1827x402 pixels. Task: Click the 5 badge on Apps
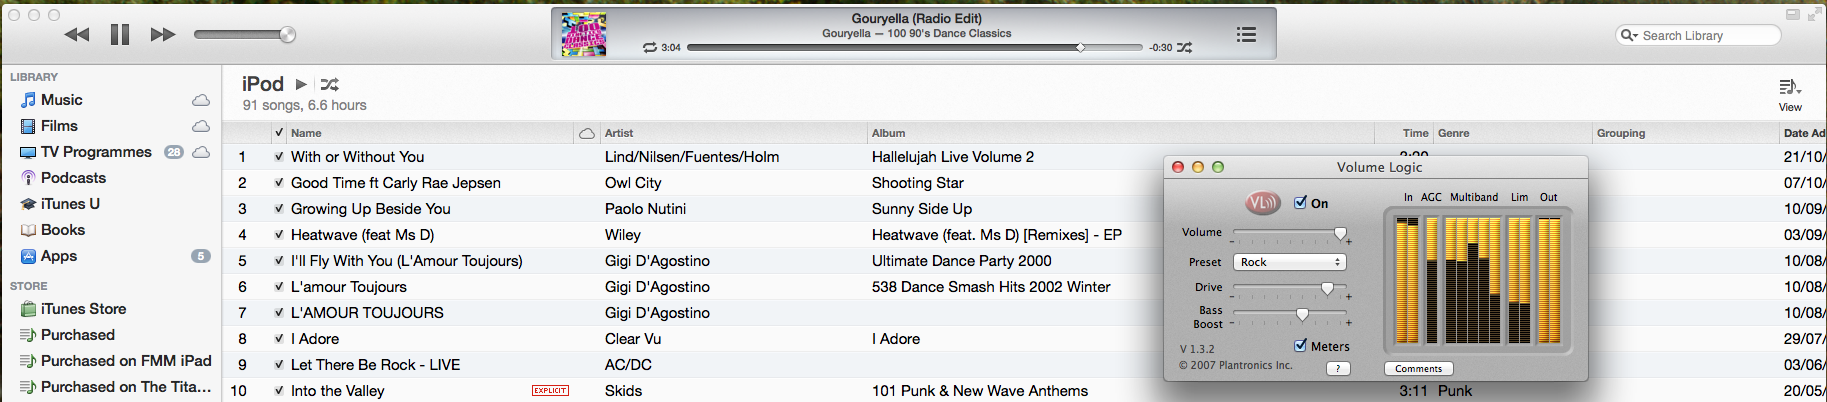pyautogui.click(x=201, y=256)
